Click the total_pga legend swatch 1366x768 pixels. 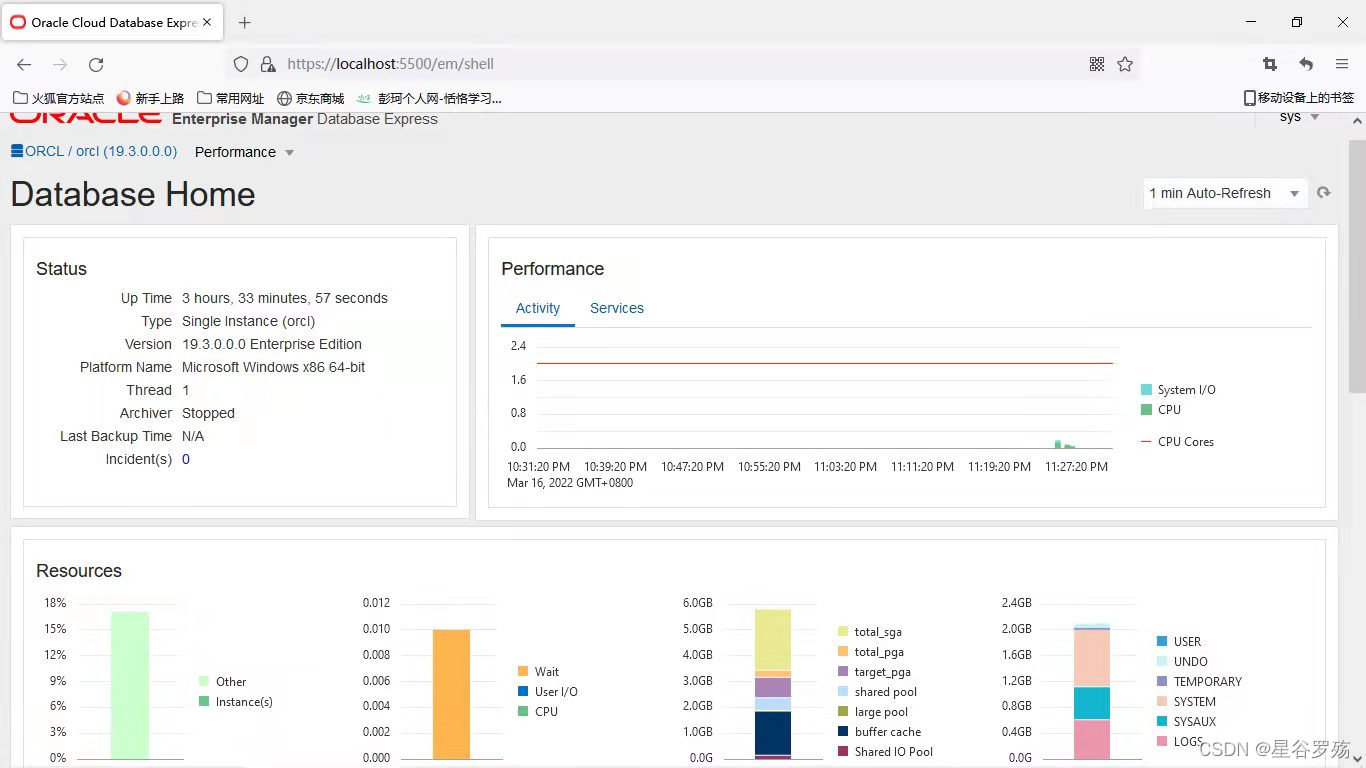(843, 652)
